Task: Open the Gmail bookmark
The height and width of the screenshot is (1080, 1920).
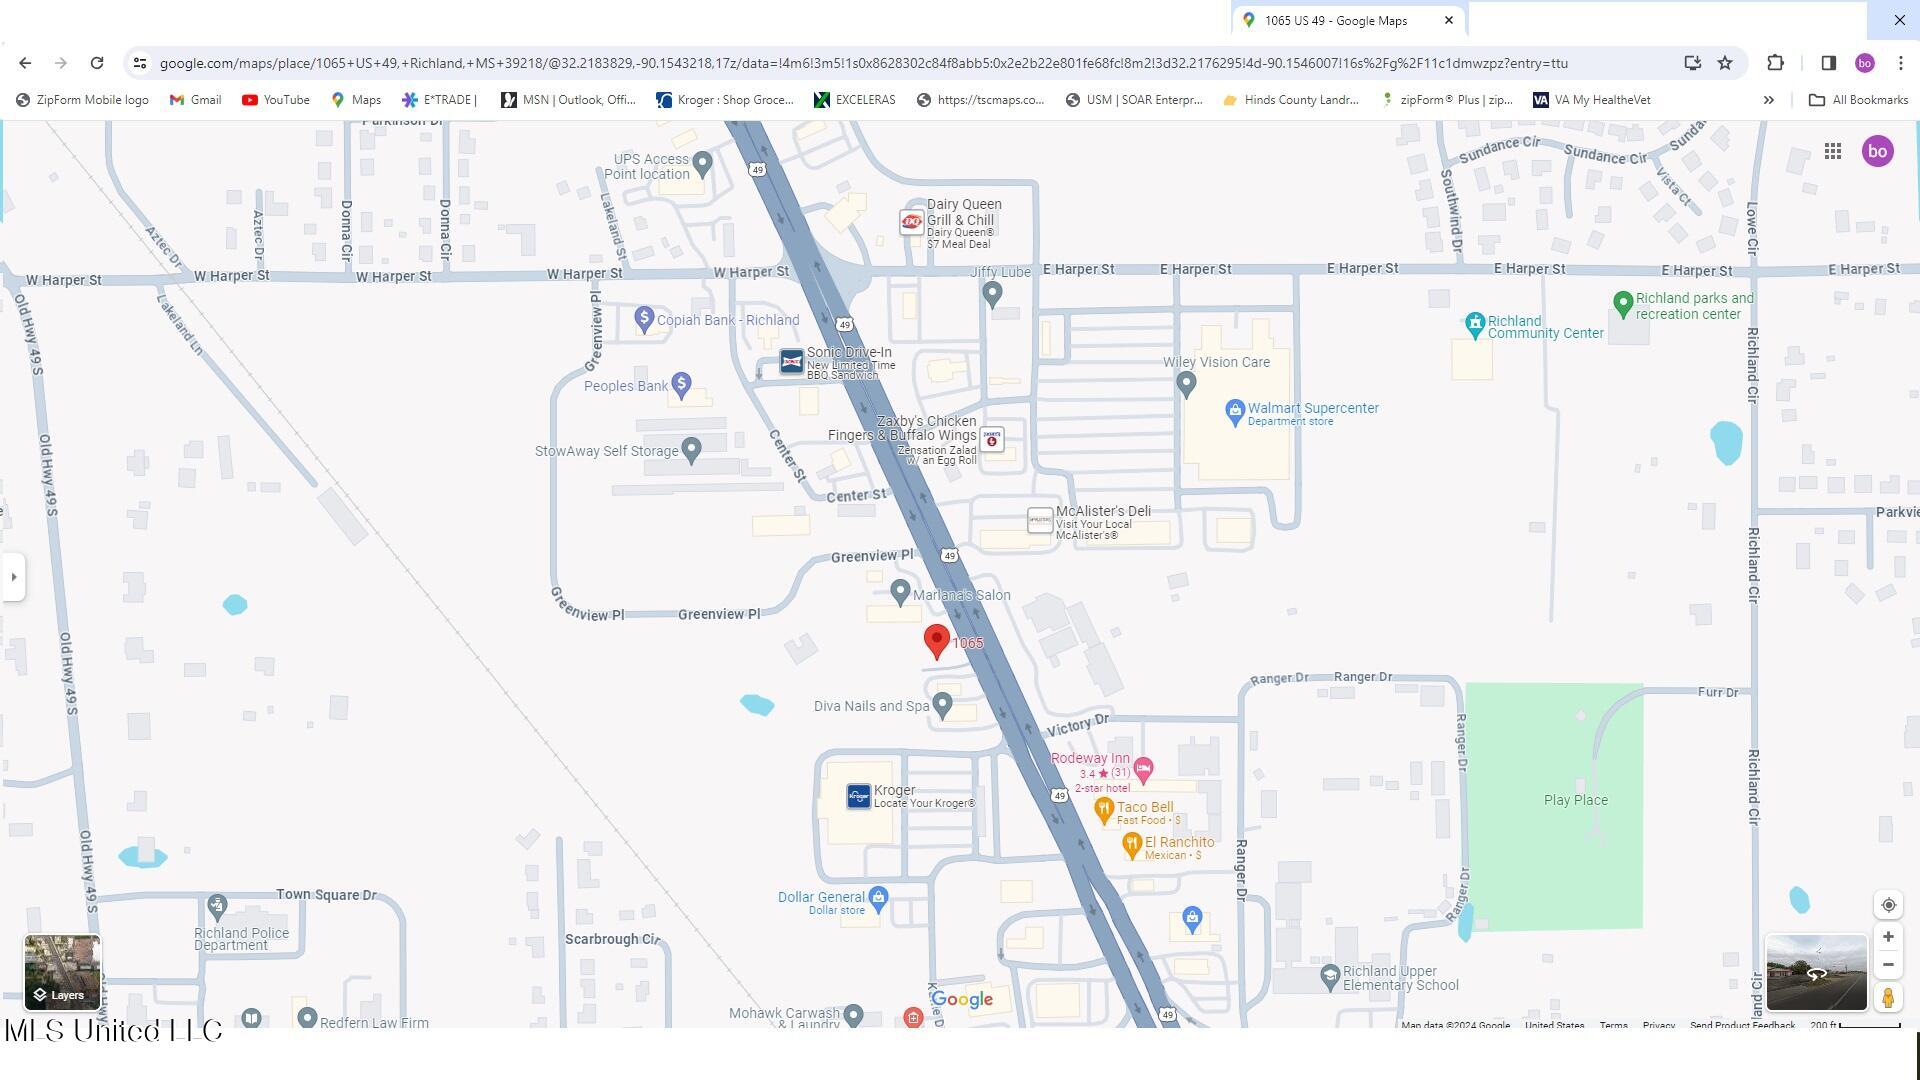Action: (x=195, y=100)
